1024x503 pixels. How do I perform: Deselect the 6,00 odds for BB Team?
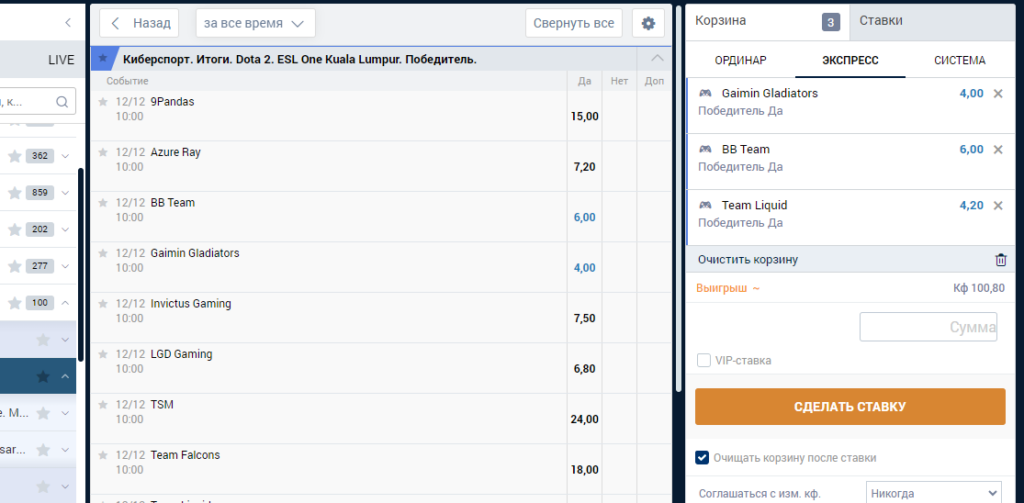(584, 217)
